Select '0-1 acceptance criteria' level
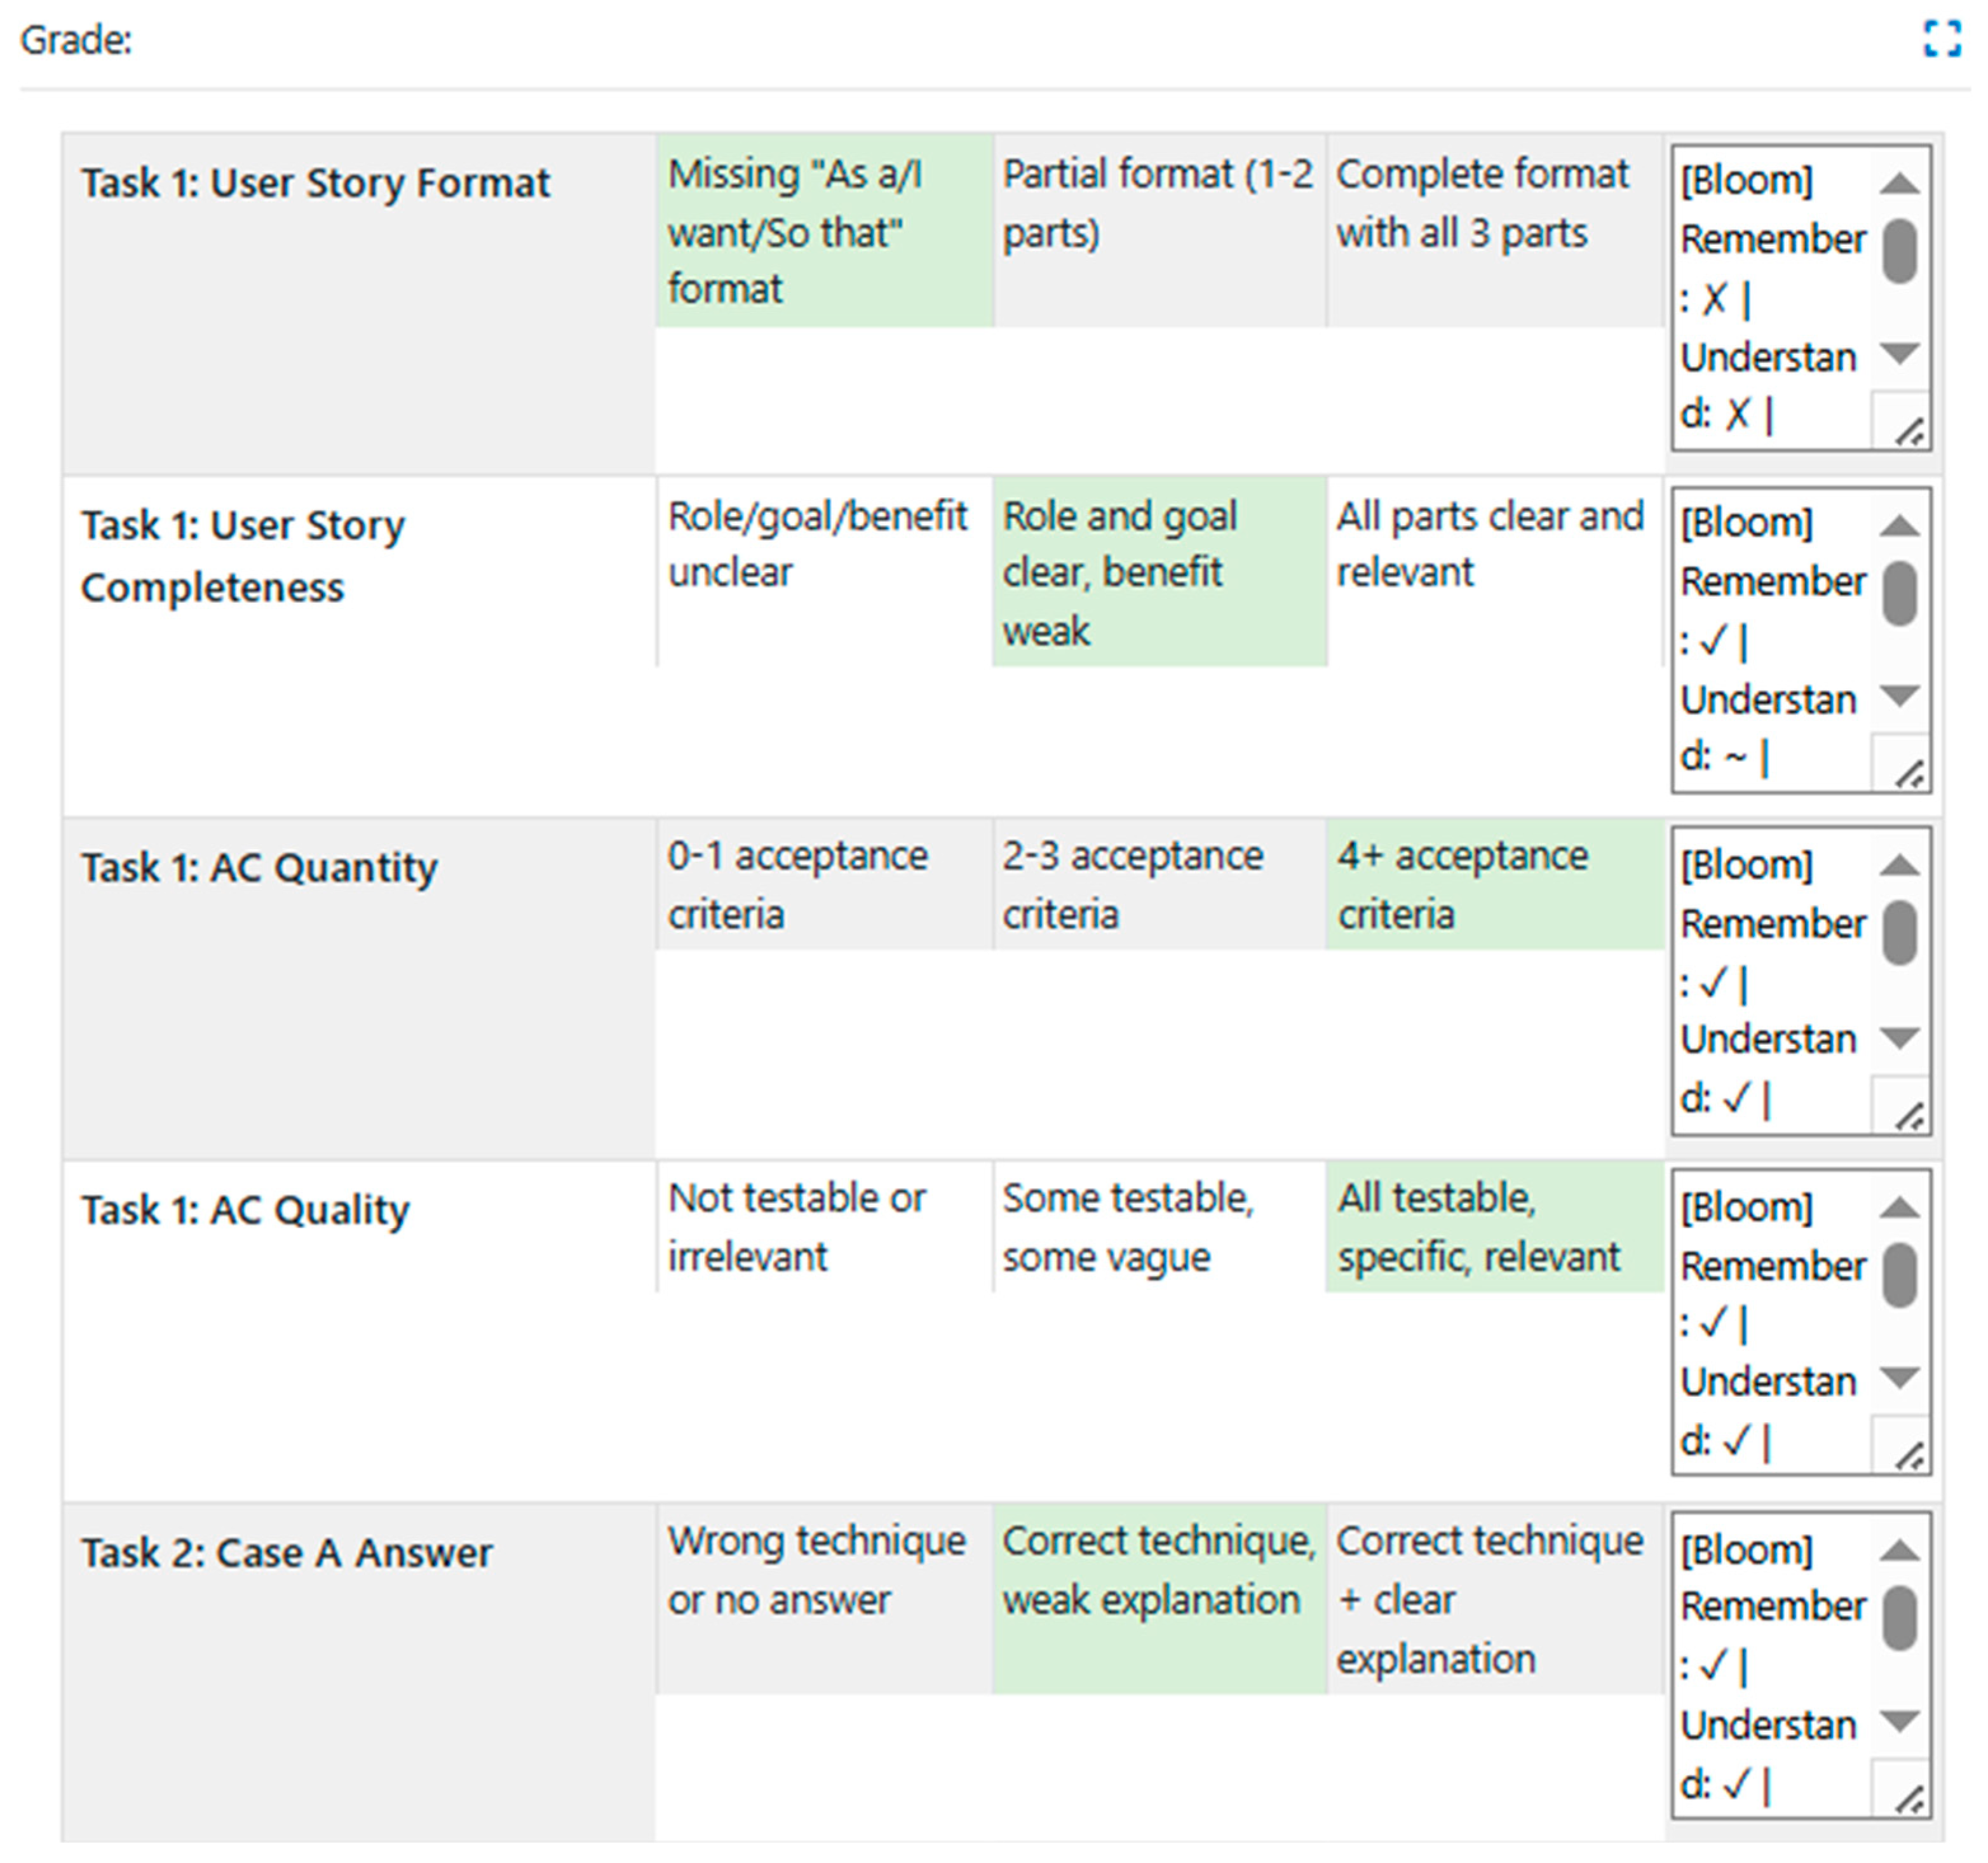Screen dimensions: 1988x1863 point(823,885)
